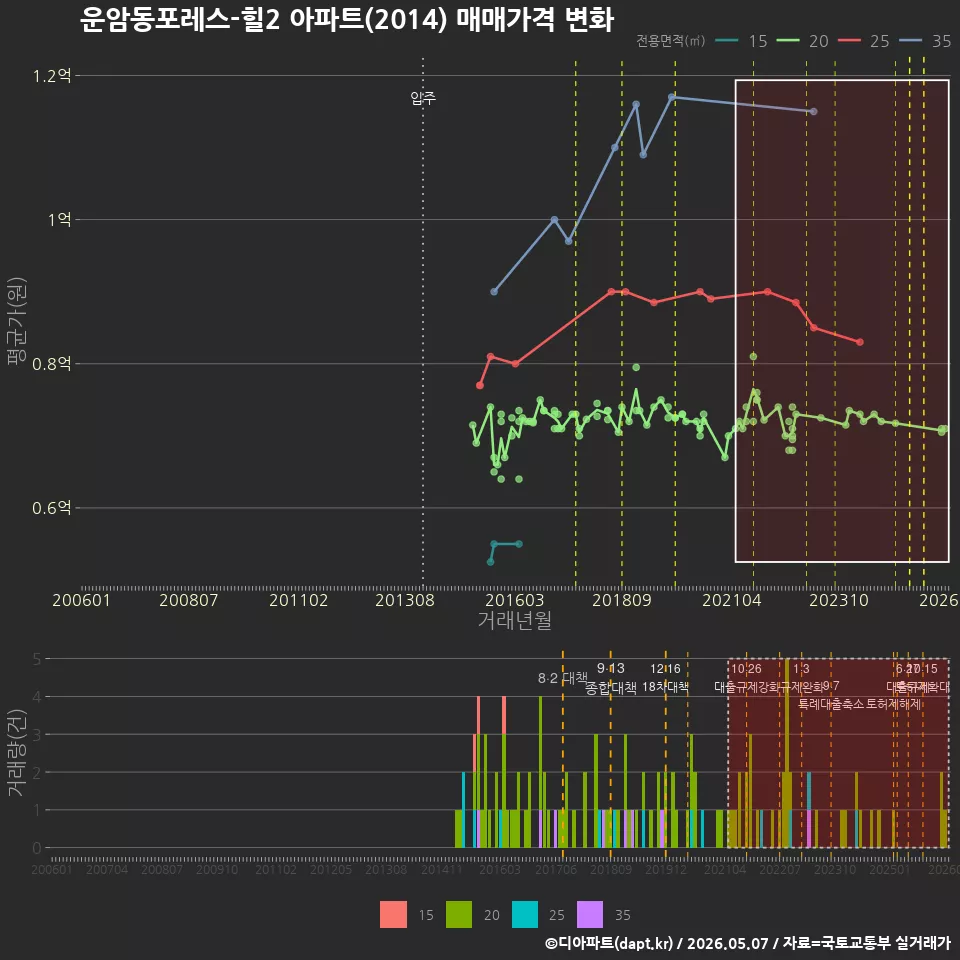Click the 0.6억 y-axis label
Screen dimensions: 960x960
[x=51, y=508]
